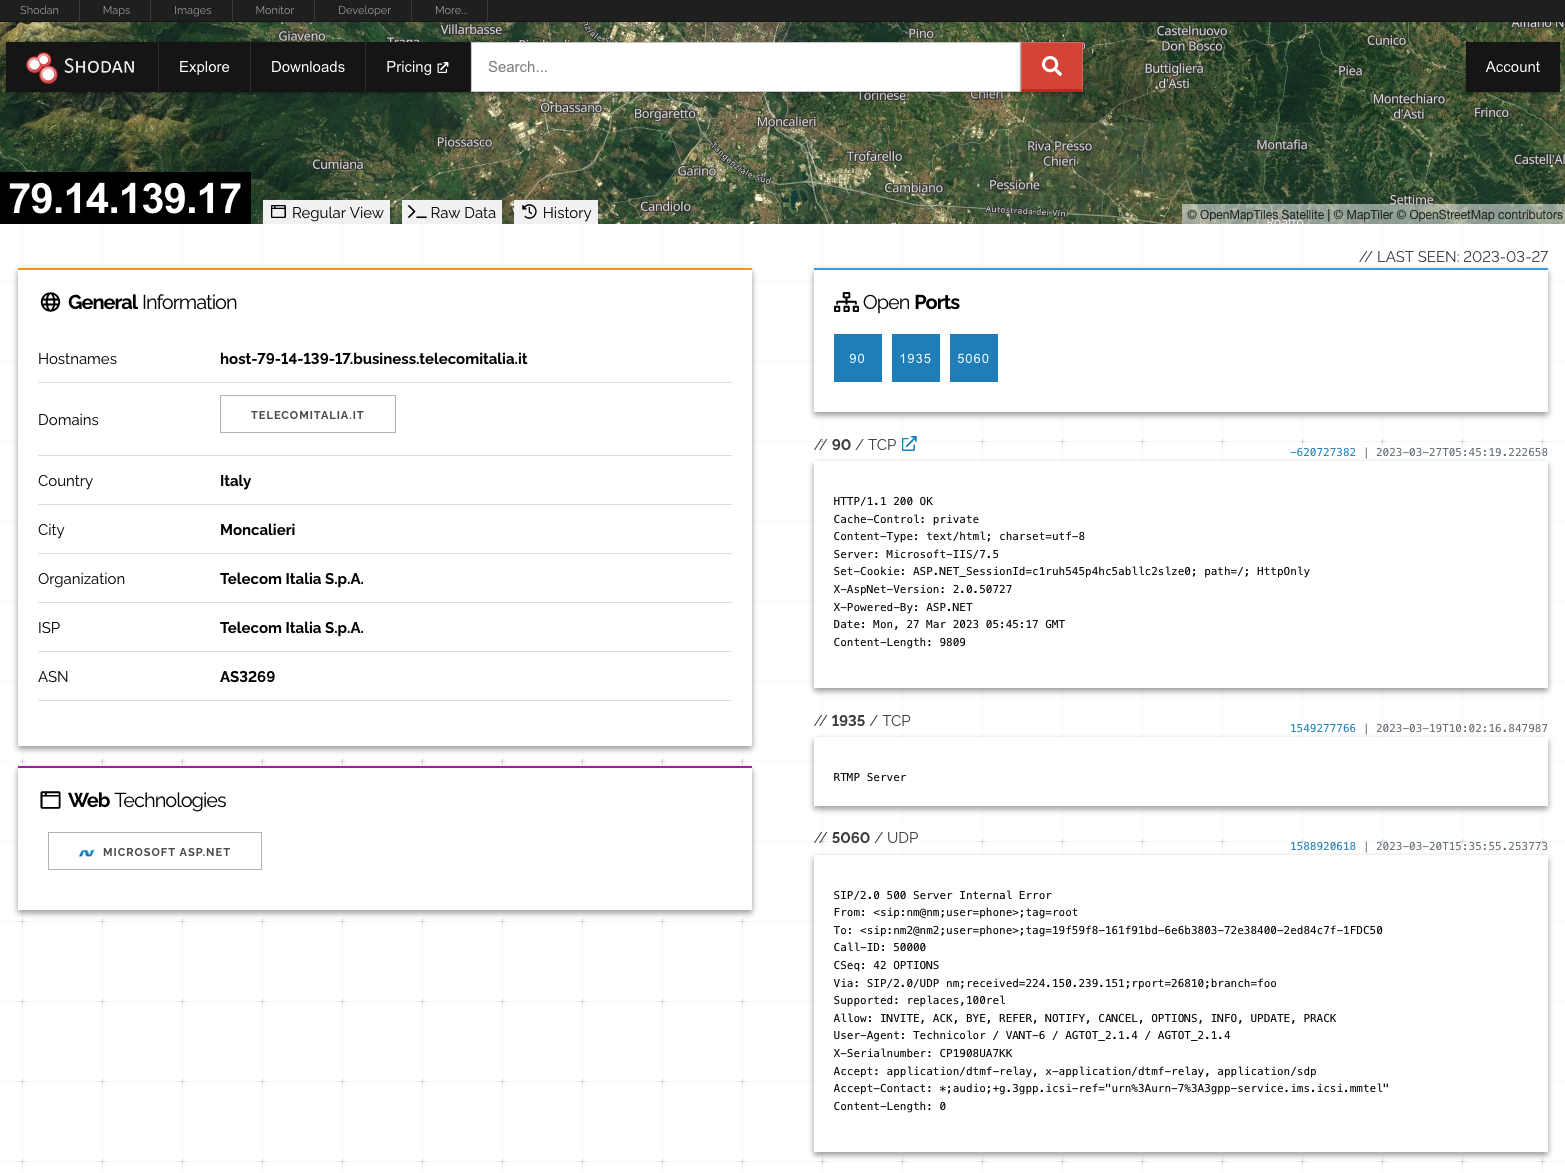The height and width of the screenshot is (1173, 1565).
Task: Jump to open port 90 tile
Action: pos(857,358)
